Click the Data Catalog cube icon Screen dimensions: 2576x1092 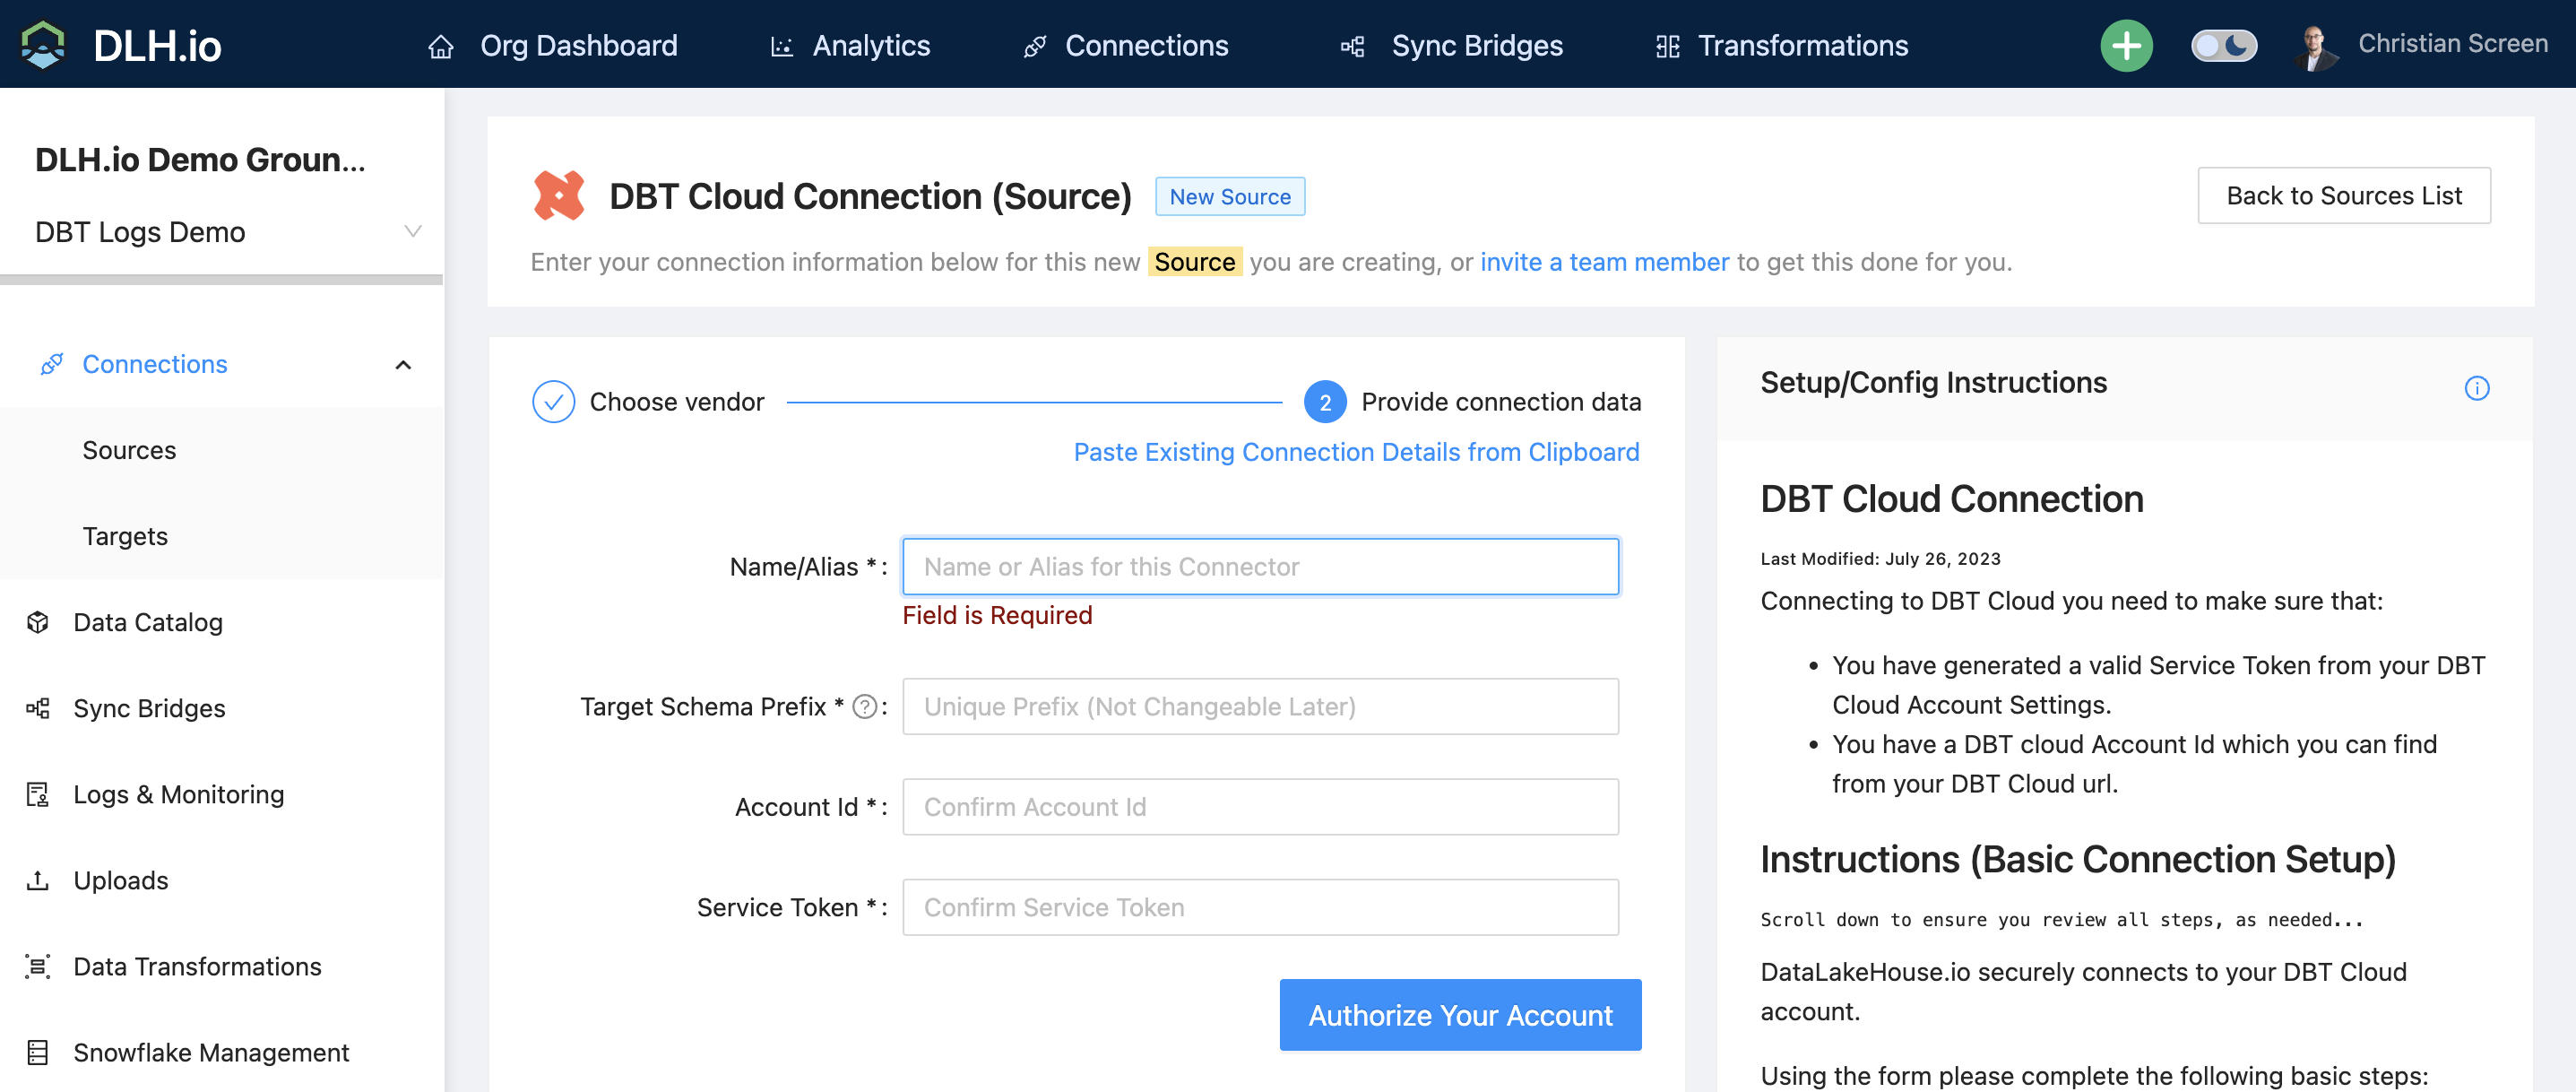[x=38, y=622]
